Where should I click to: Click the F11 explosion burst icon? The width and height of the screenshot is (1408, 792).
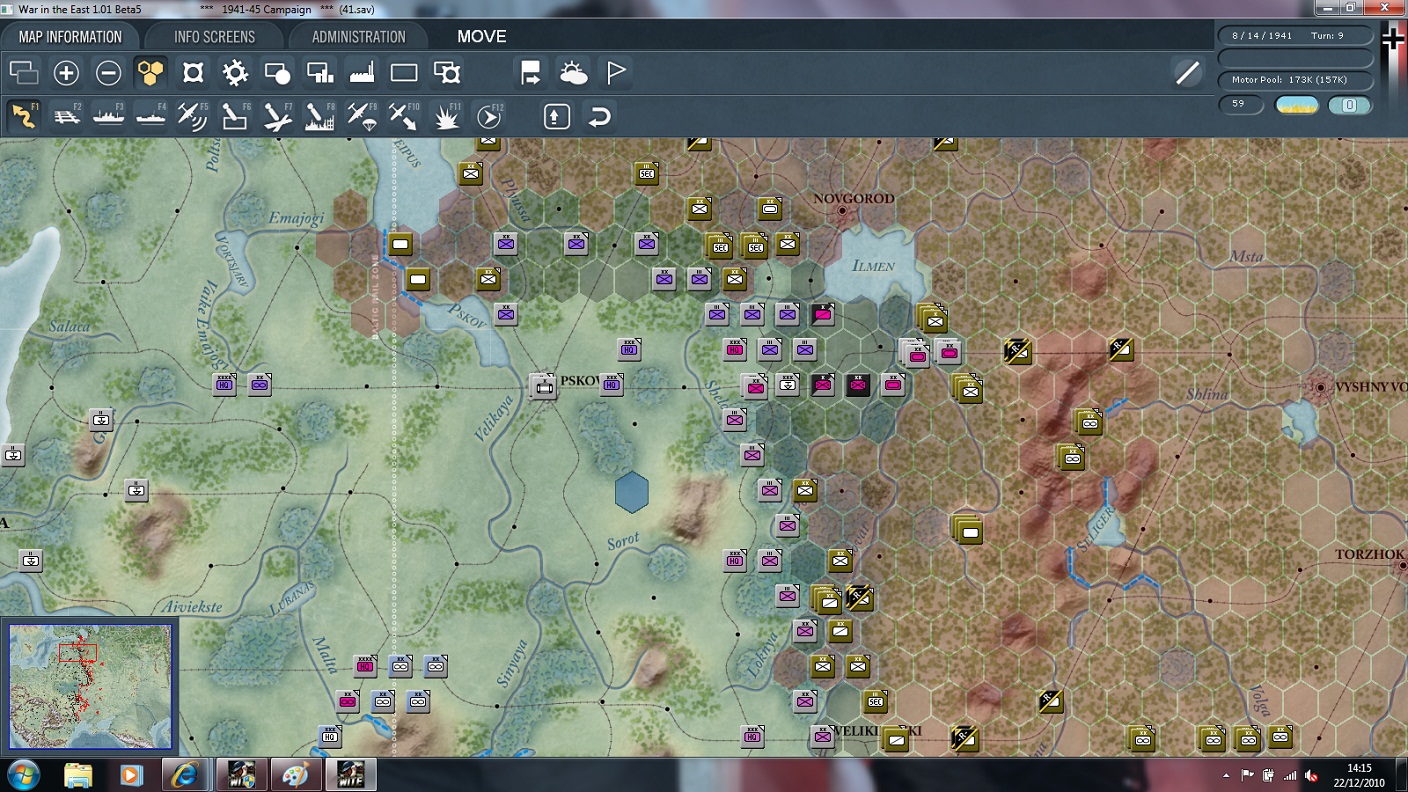[446, 116]
